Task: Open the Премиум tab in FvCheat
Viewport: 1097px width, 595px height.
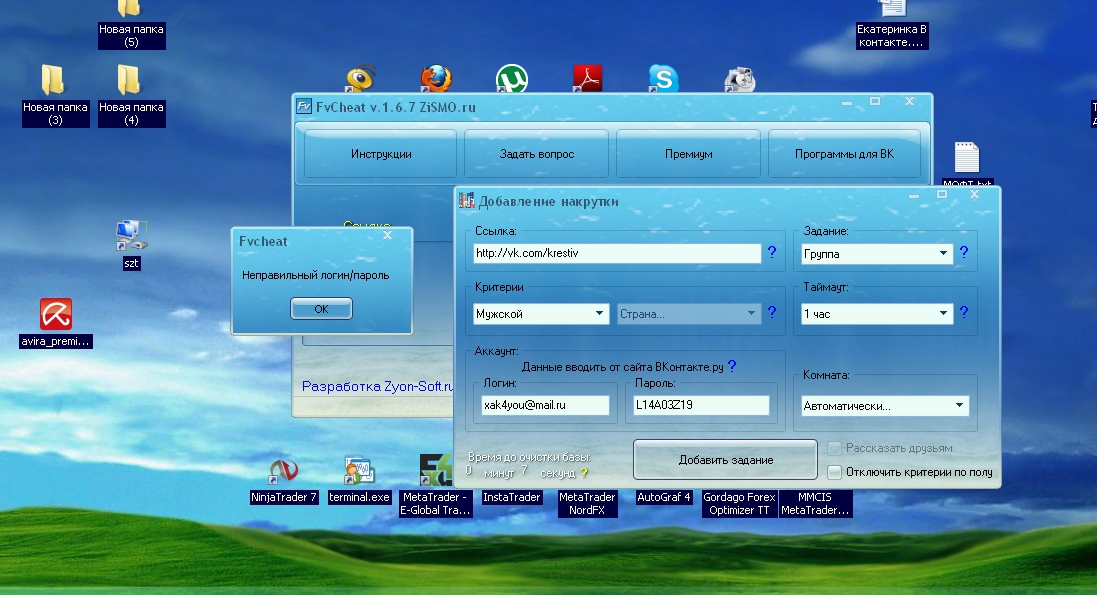Action: tap(688, 154)
